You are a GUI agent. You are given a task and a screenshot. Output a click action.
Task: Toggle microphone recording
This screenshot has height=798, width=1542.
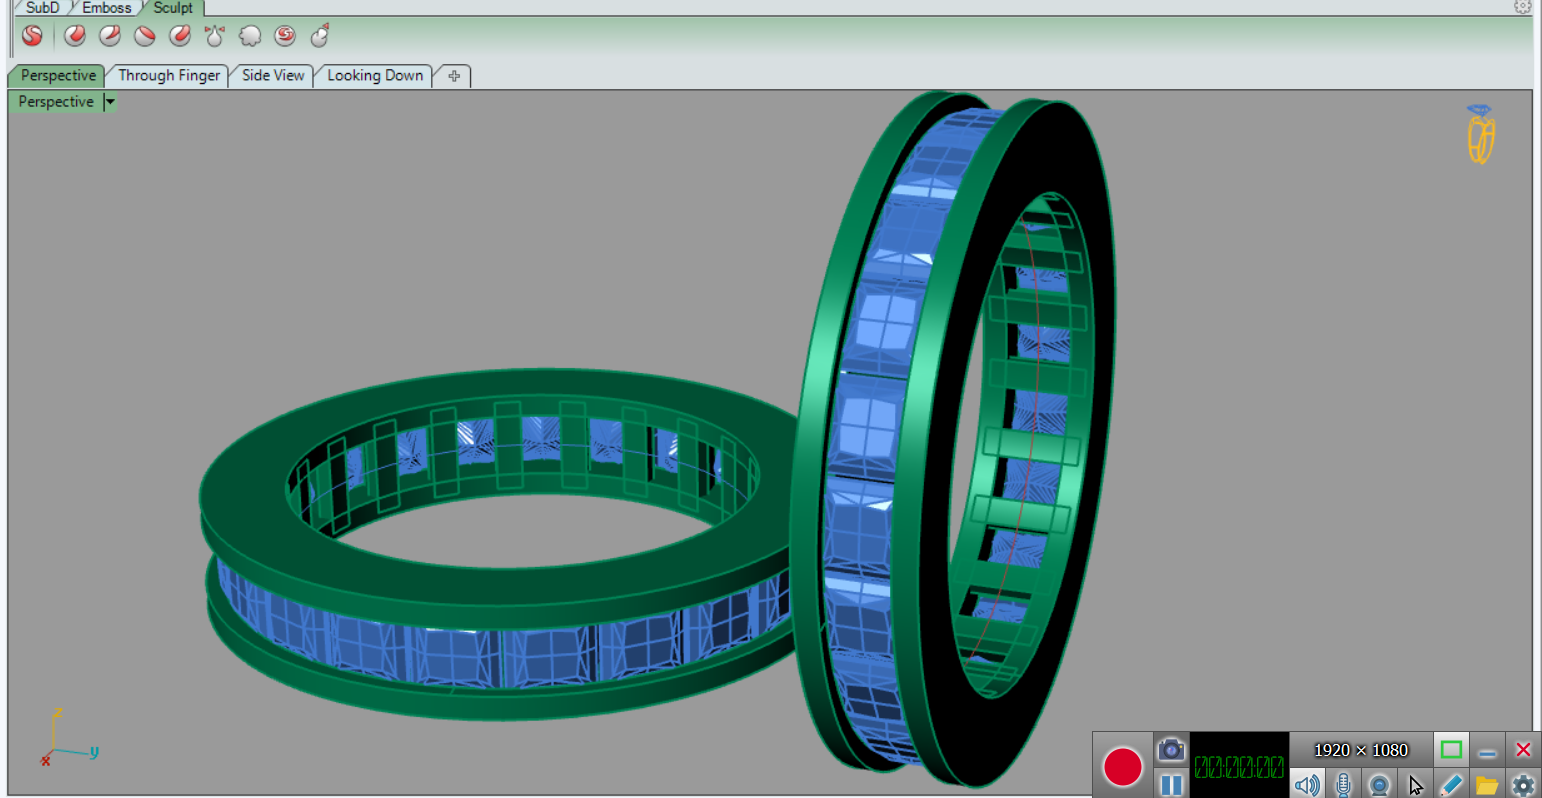tap(1343, 785)
